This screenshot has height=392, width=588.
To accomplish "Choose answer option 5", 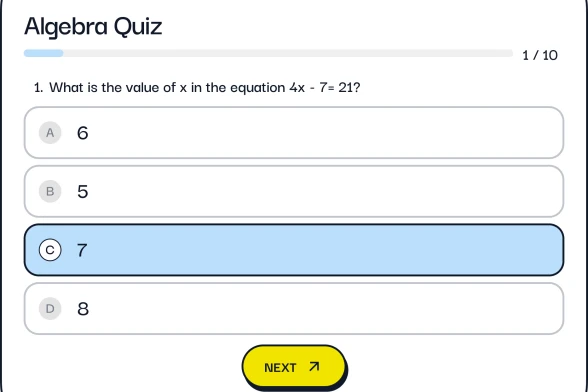I will (x=294, y=191).
